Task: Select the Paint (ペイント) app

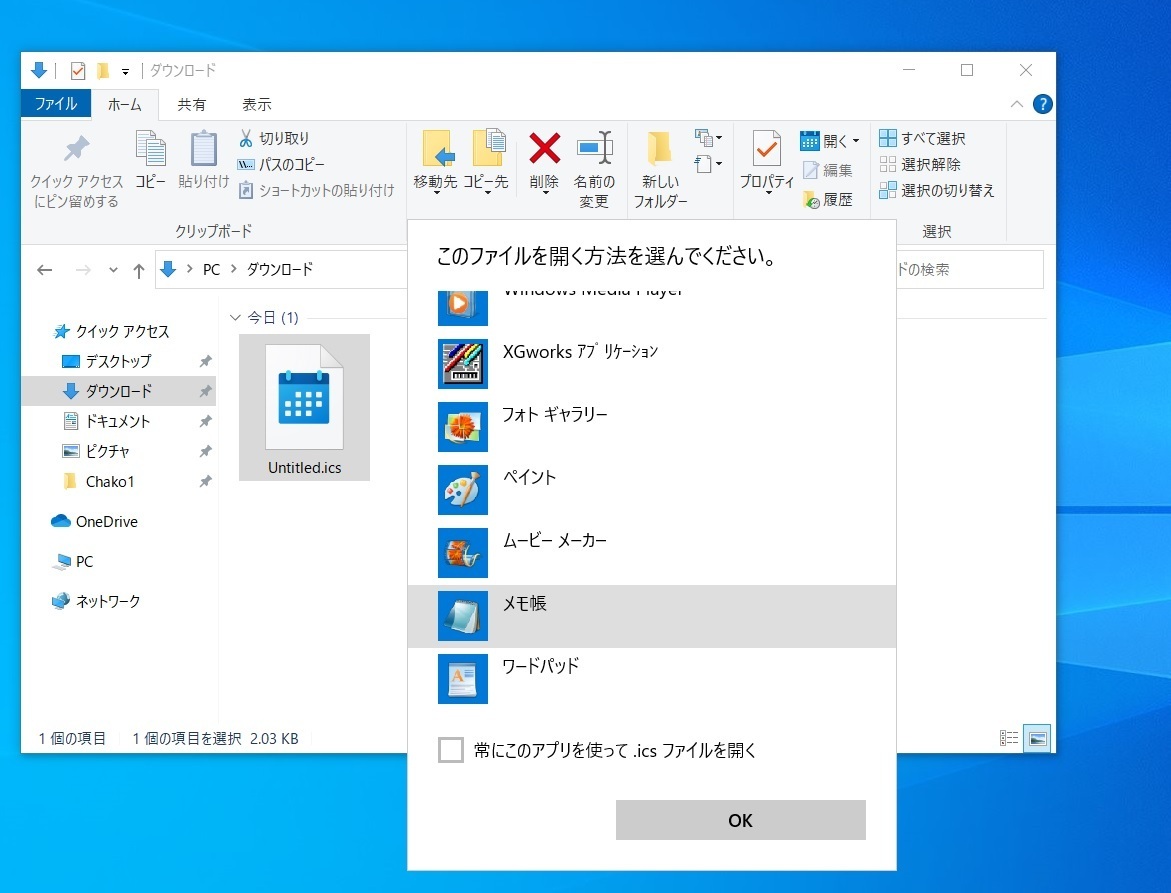Action: coord(463,490)
